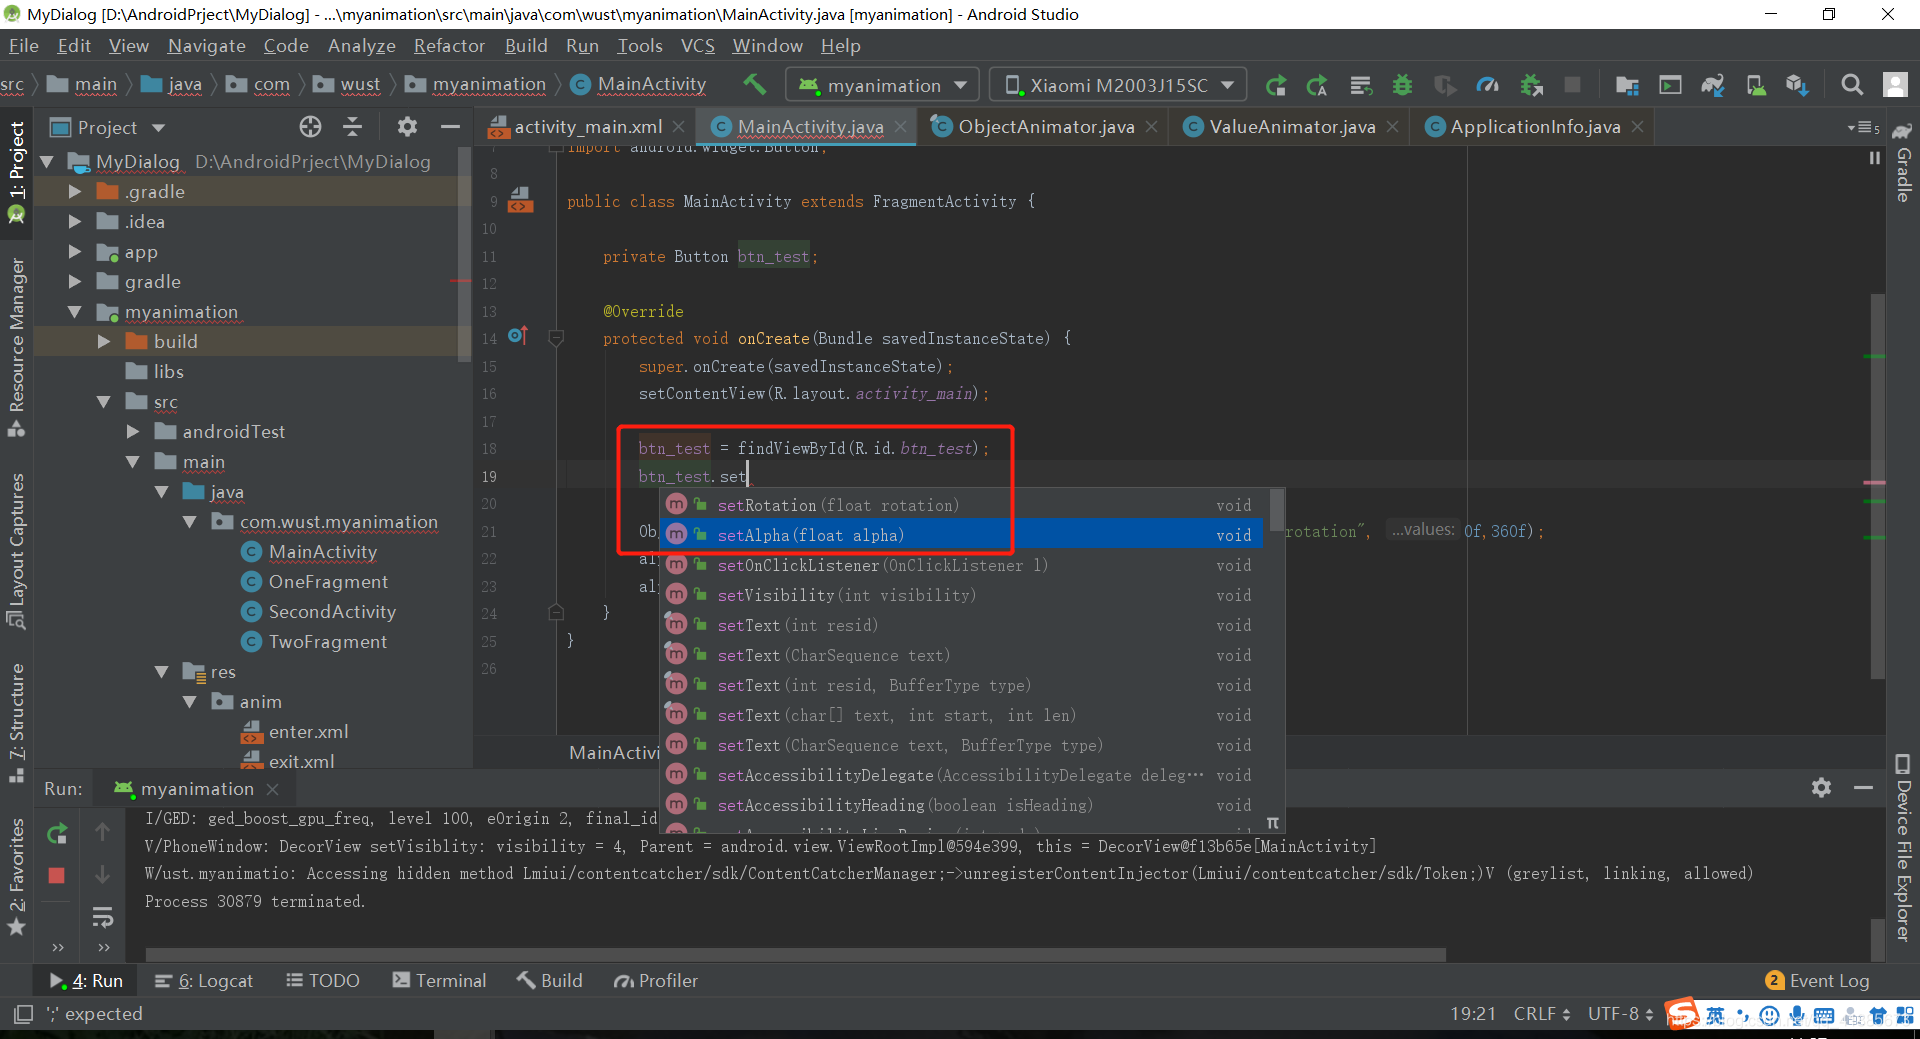Show hidden editor tabs list
Image resolution: width=1920 pixels, height=1039 pixels.
coord(1863,127)
